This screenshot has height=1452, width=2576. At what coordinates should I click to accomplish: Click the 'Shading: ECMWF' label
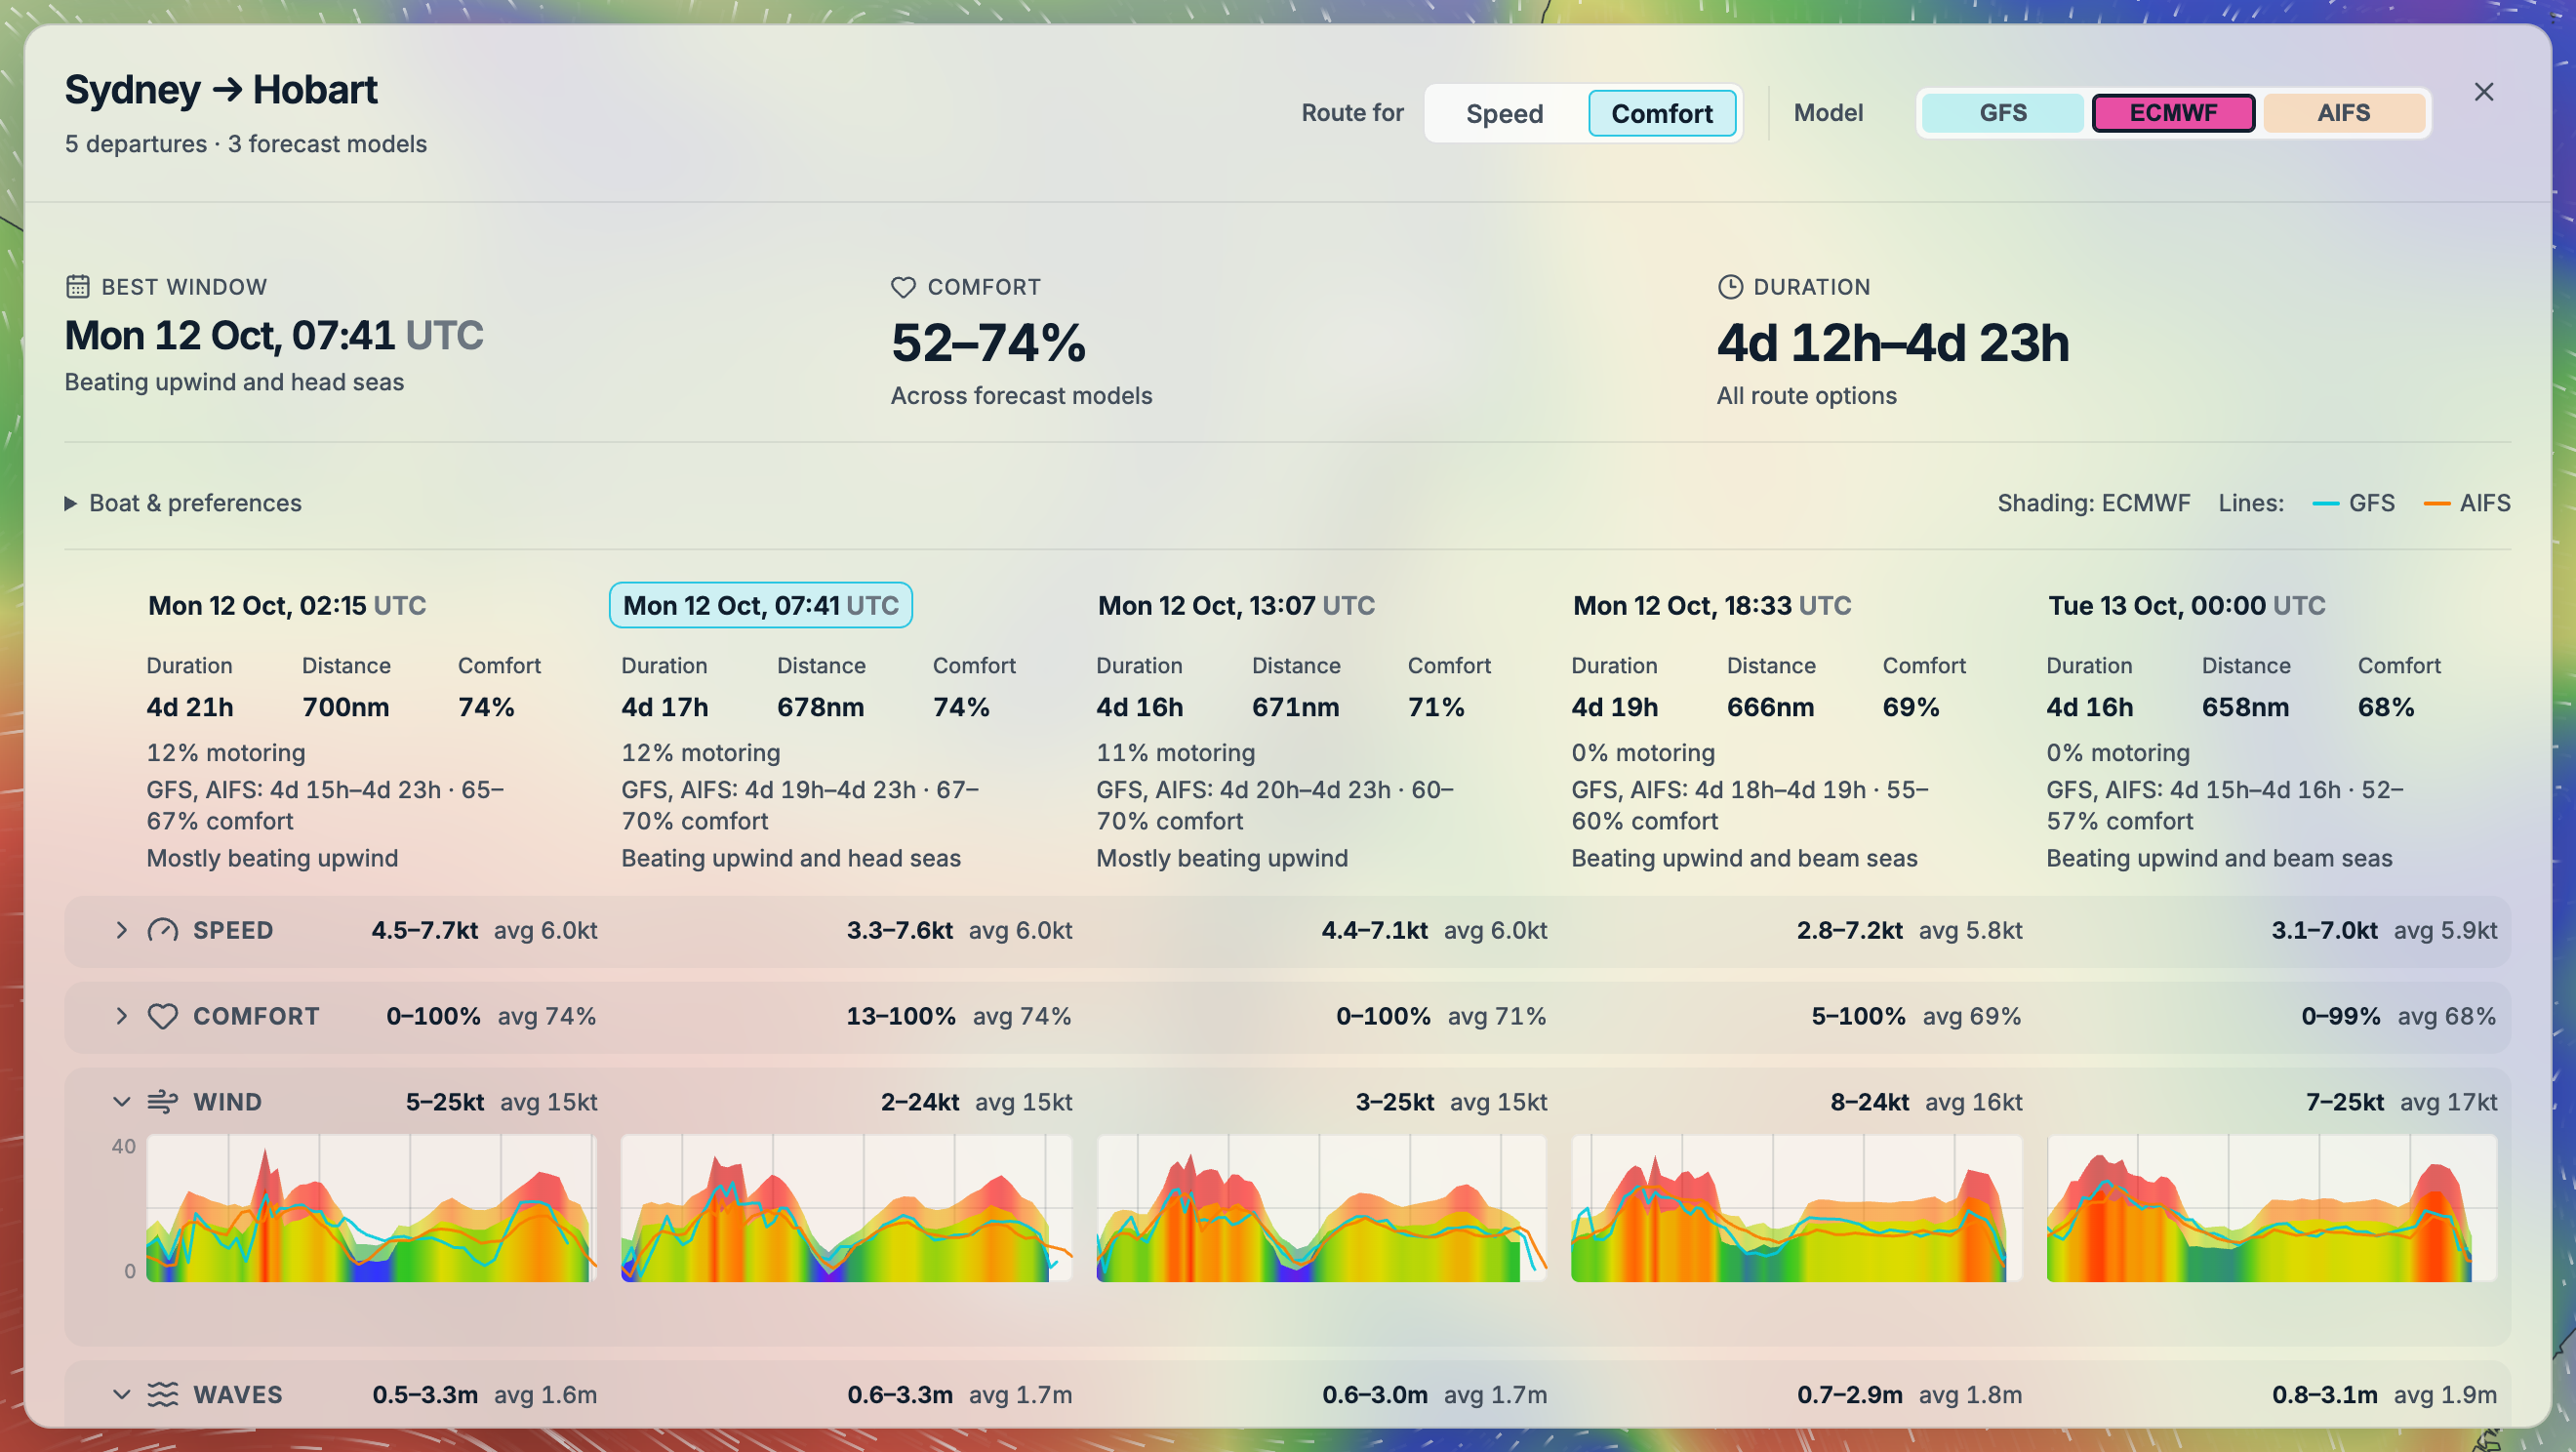[2093, 503]
